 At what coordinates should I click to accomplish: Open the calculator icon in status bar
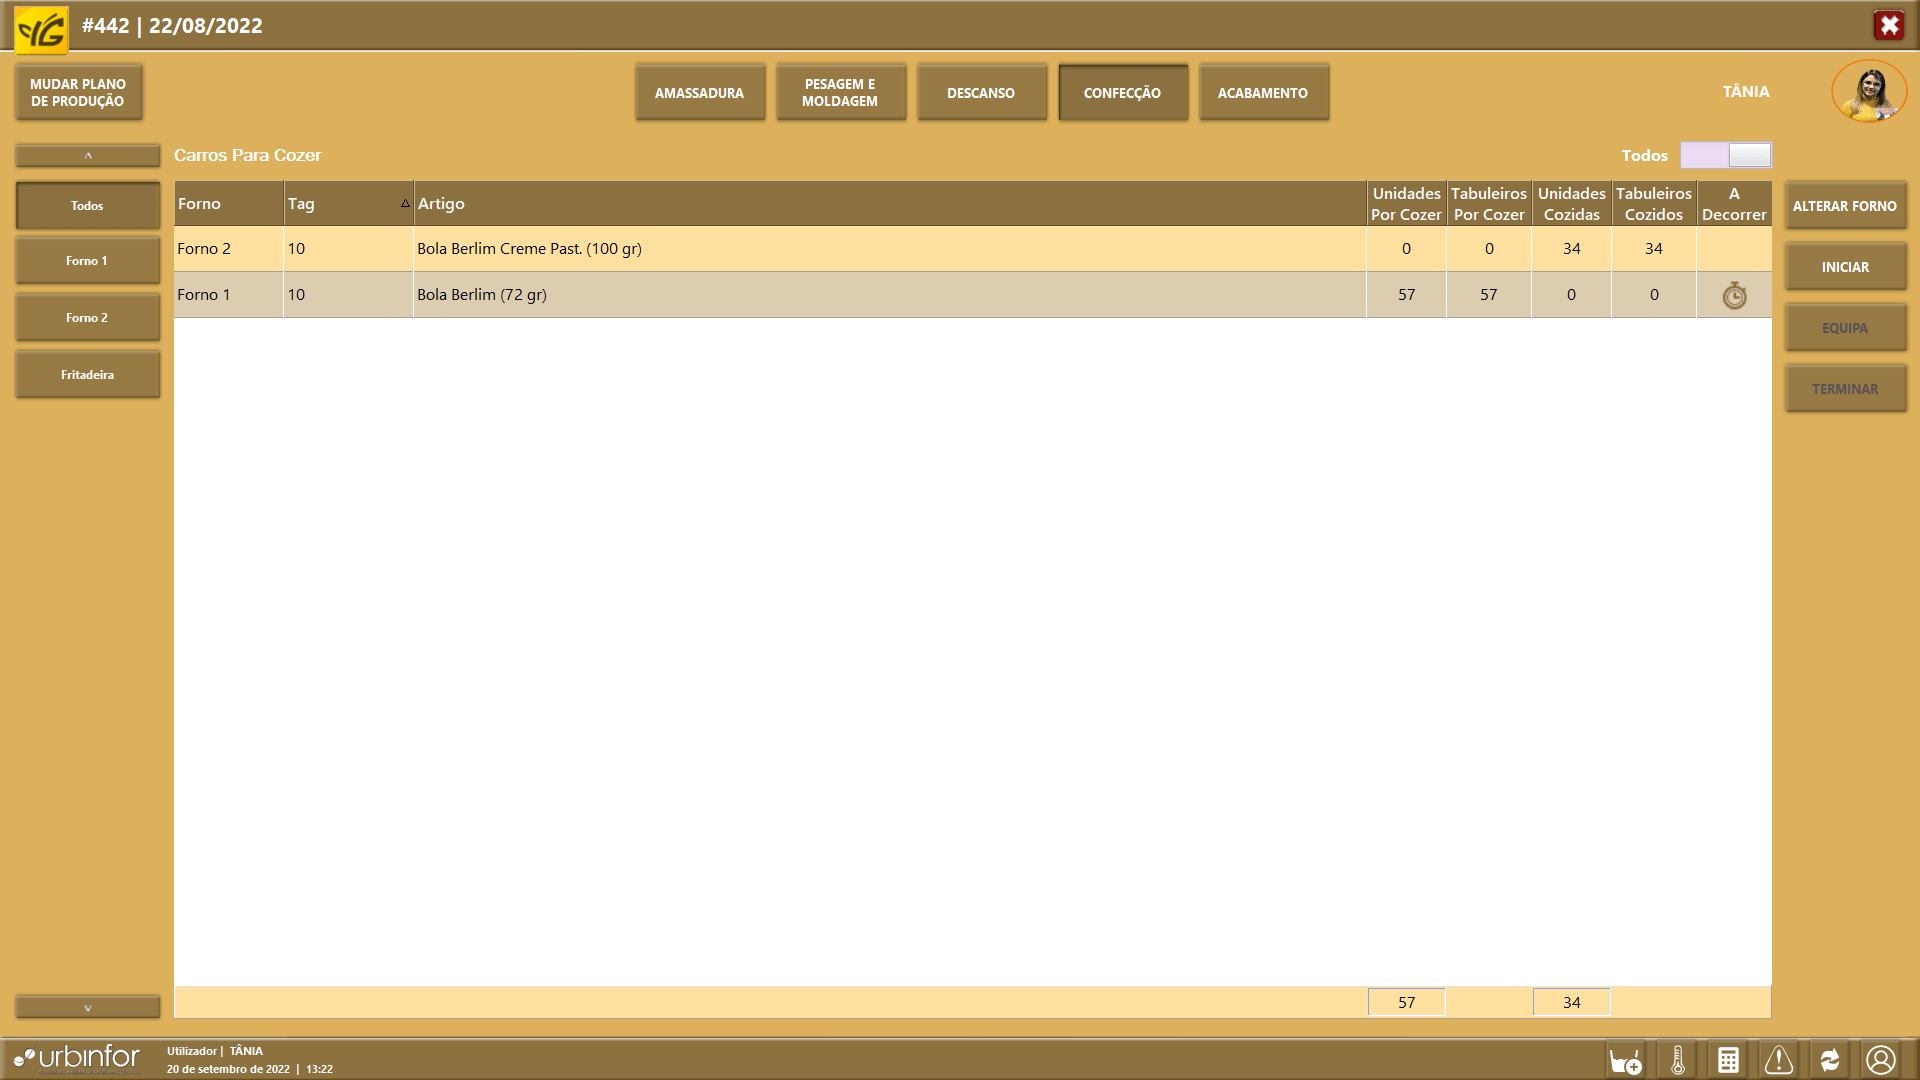[x=1728, y=1060]
